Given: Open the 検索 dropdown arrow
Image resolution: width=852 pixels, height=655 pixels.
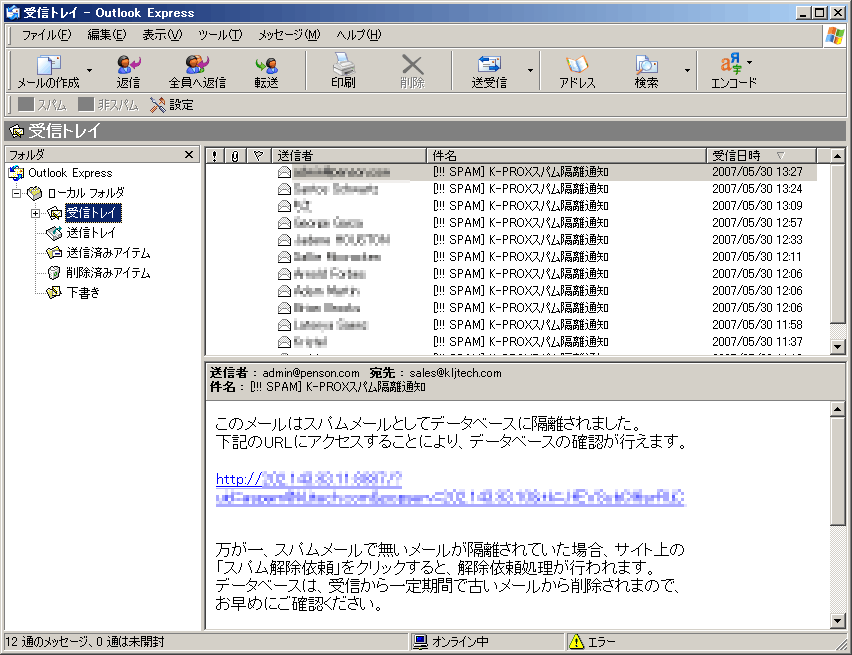Looking at the screenshot, I should [687, 71].
